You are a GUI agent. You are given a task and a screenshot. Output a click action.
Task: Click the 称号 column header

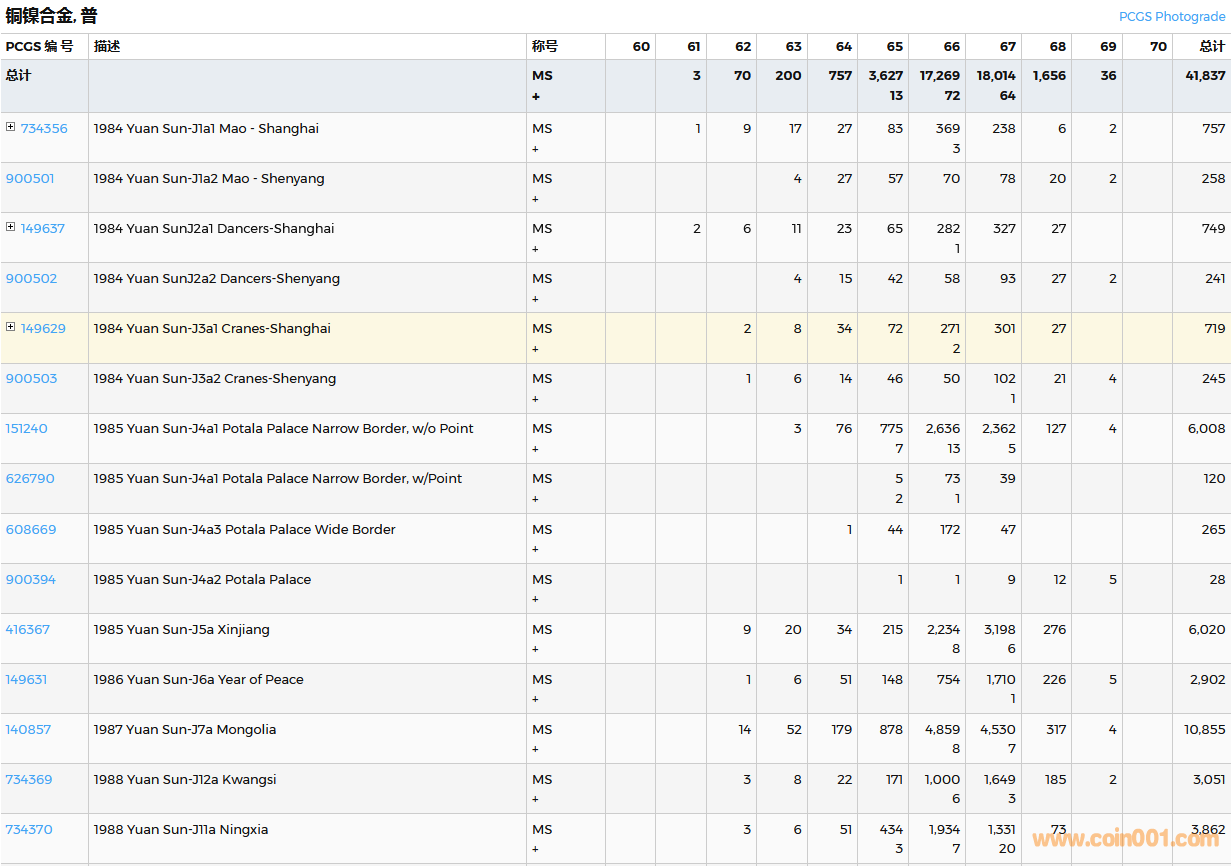545,47
